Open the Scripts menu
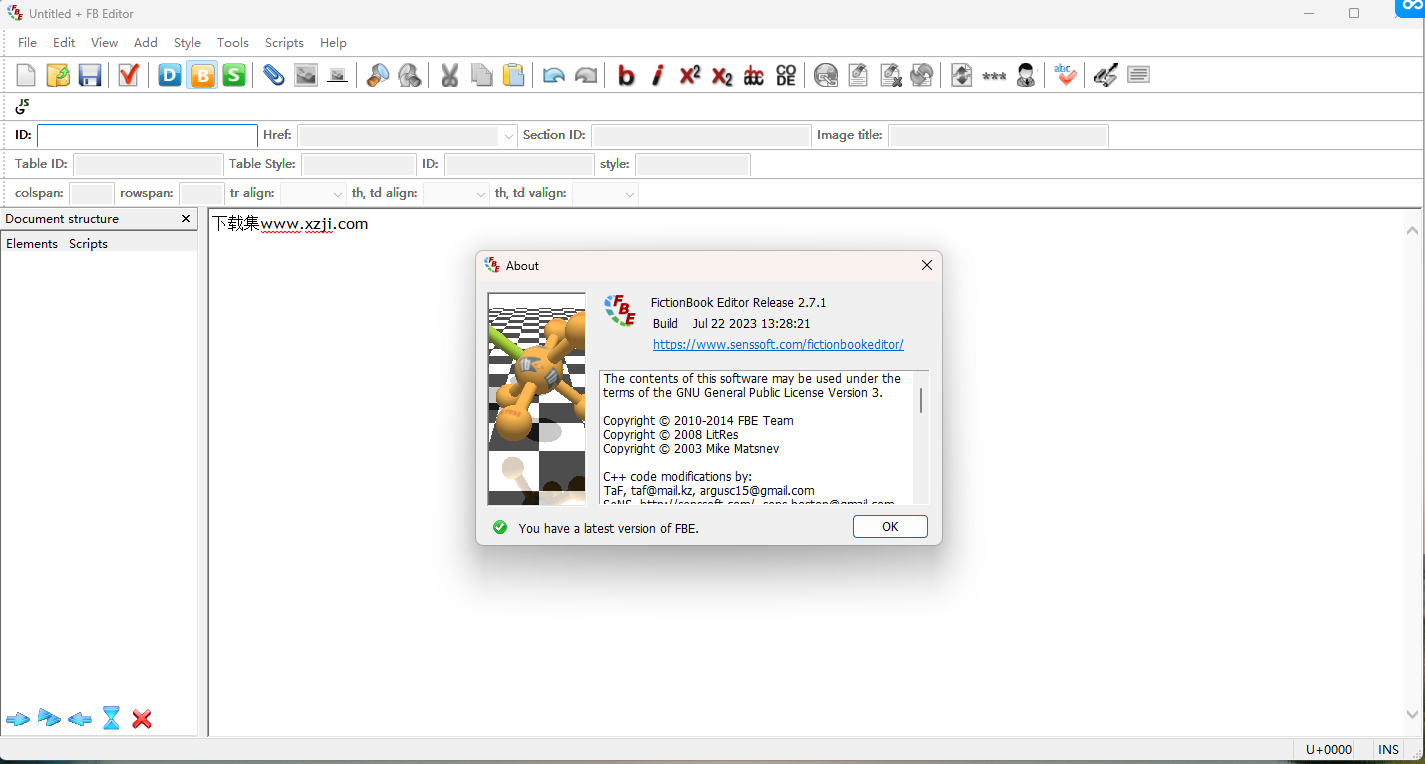This screenshot has width=1425, height=764. (284, 42)
